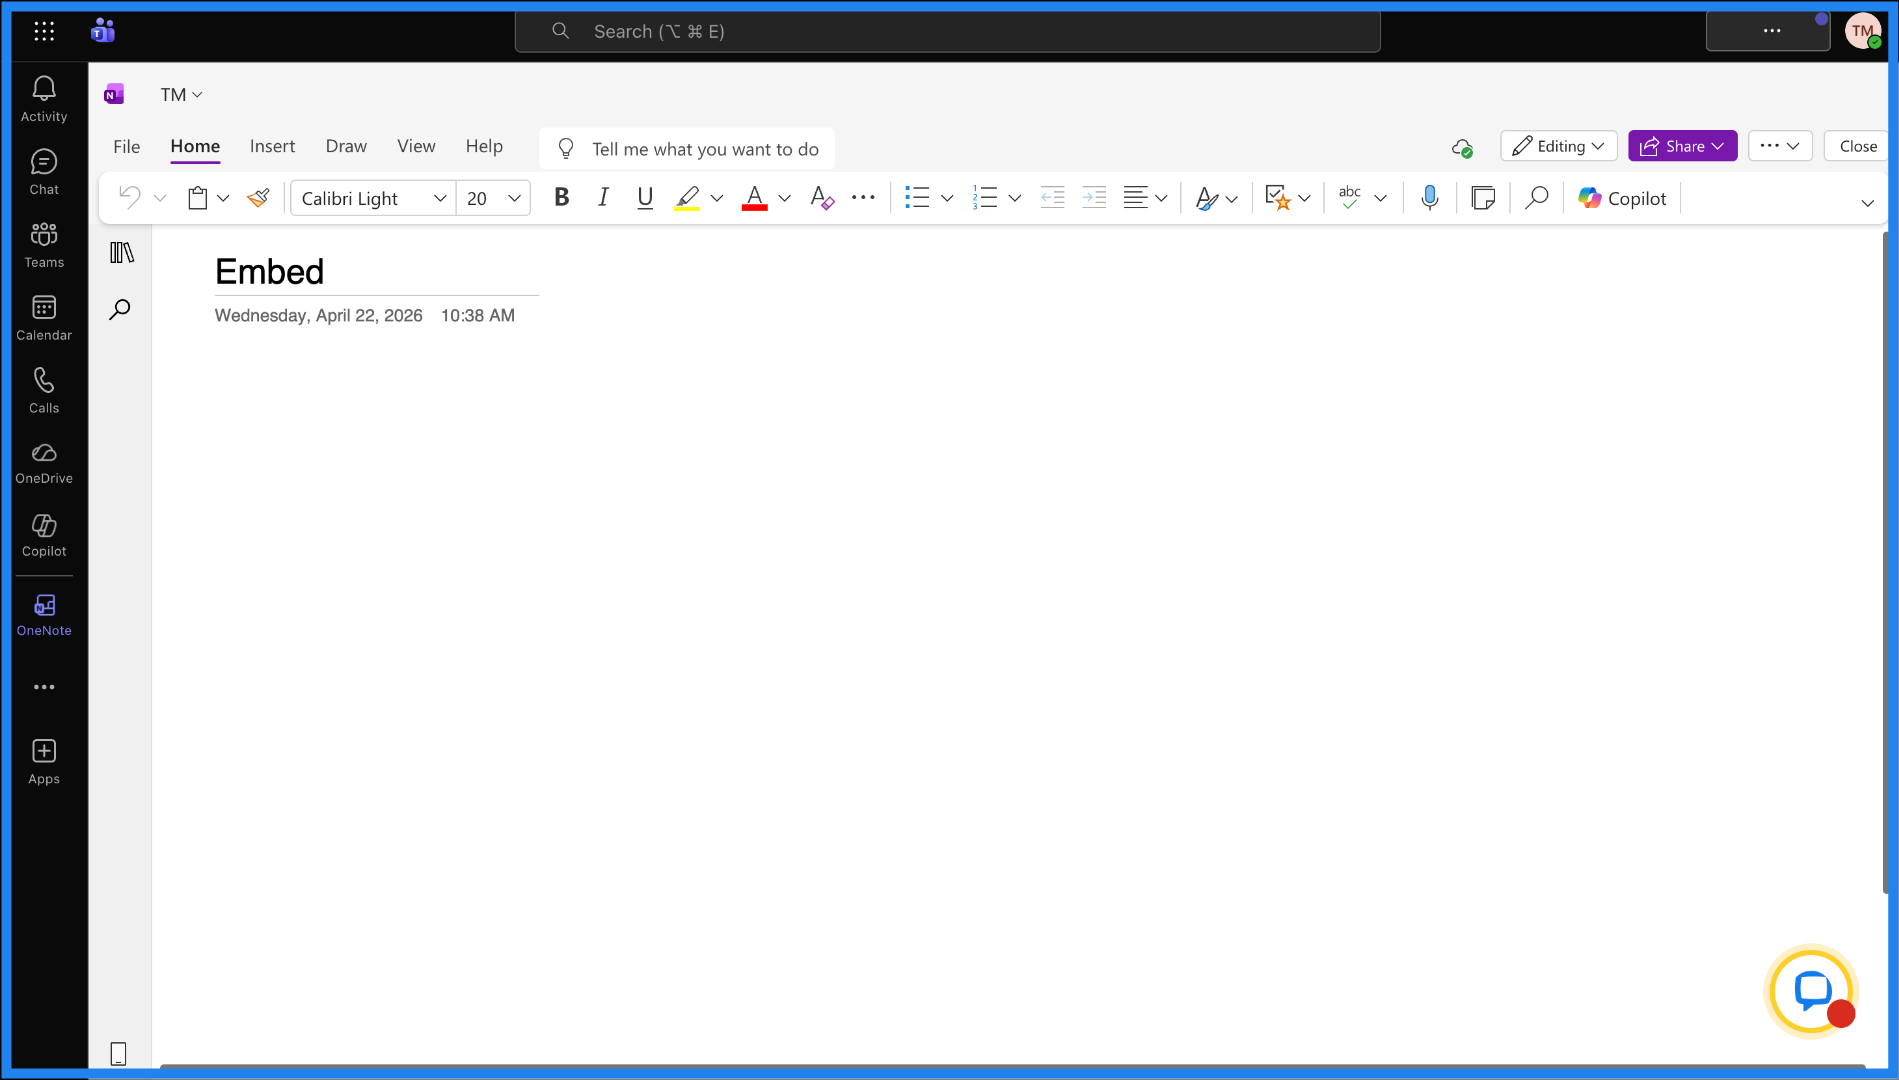Click the purple Share button
1899x1080 pixels.
point(1683,146)
